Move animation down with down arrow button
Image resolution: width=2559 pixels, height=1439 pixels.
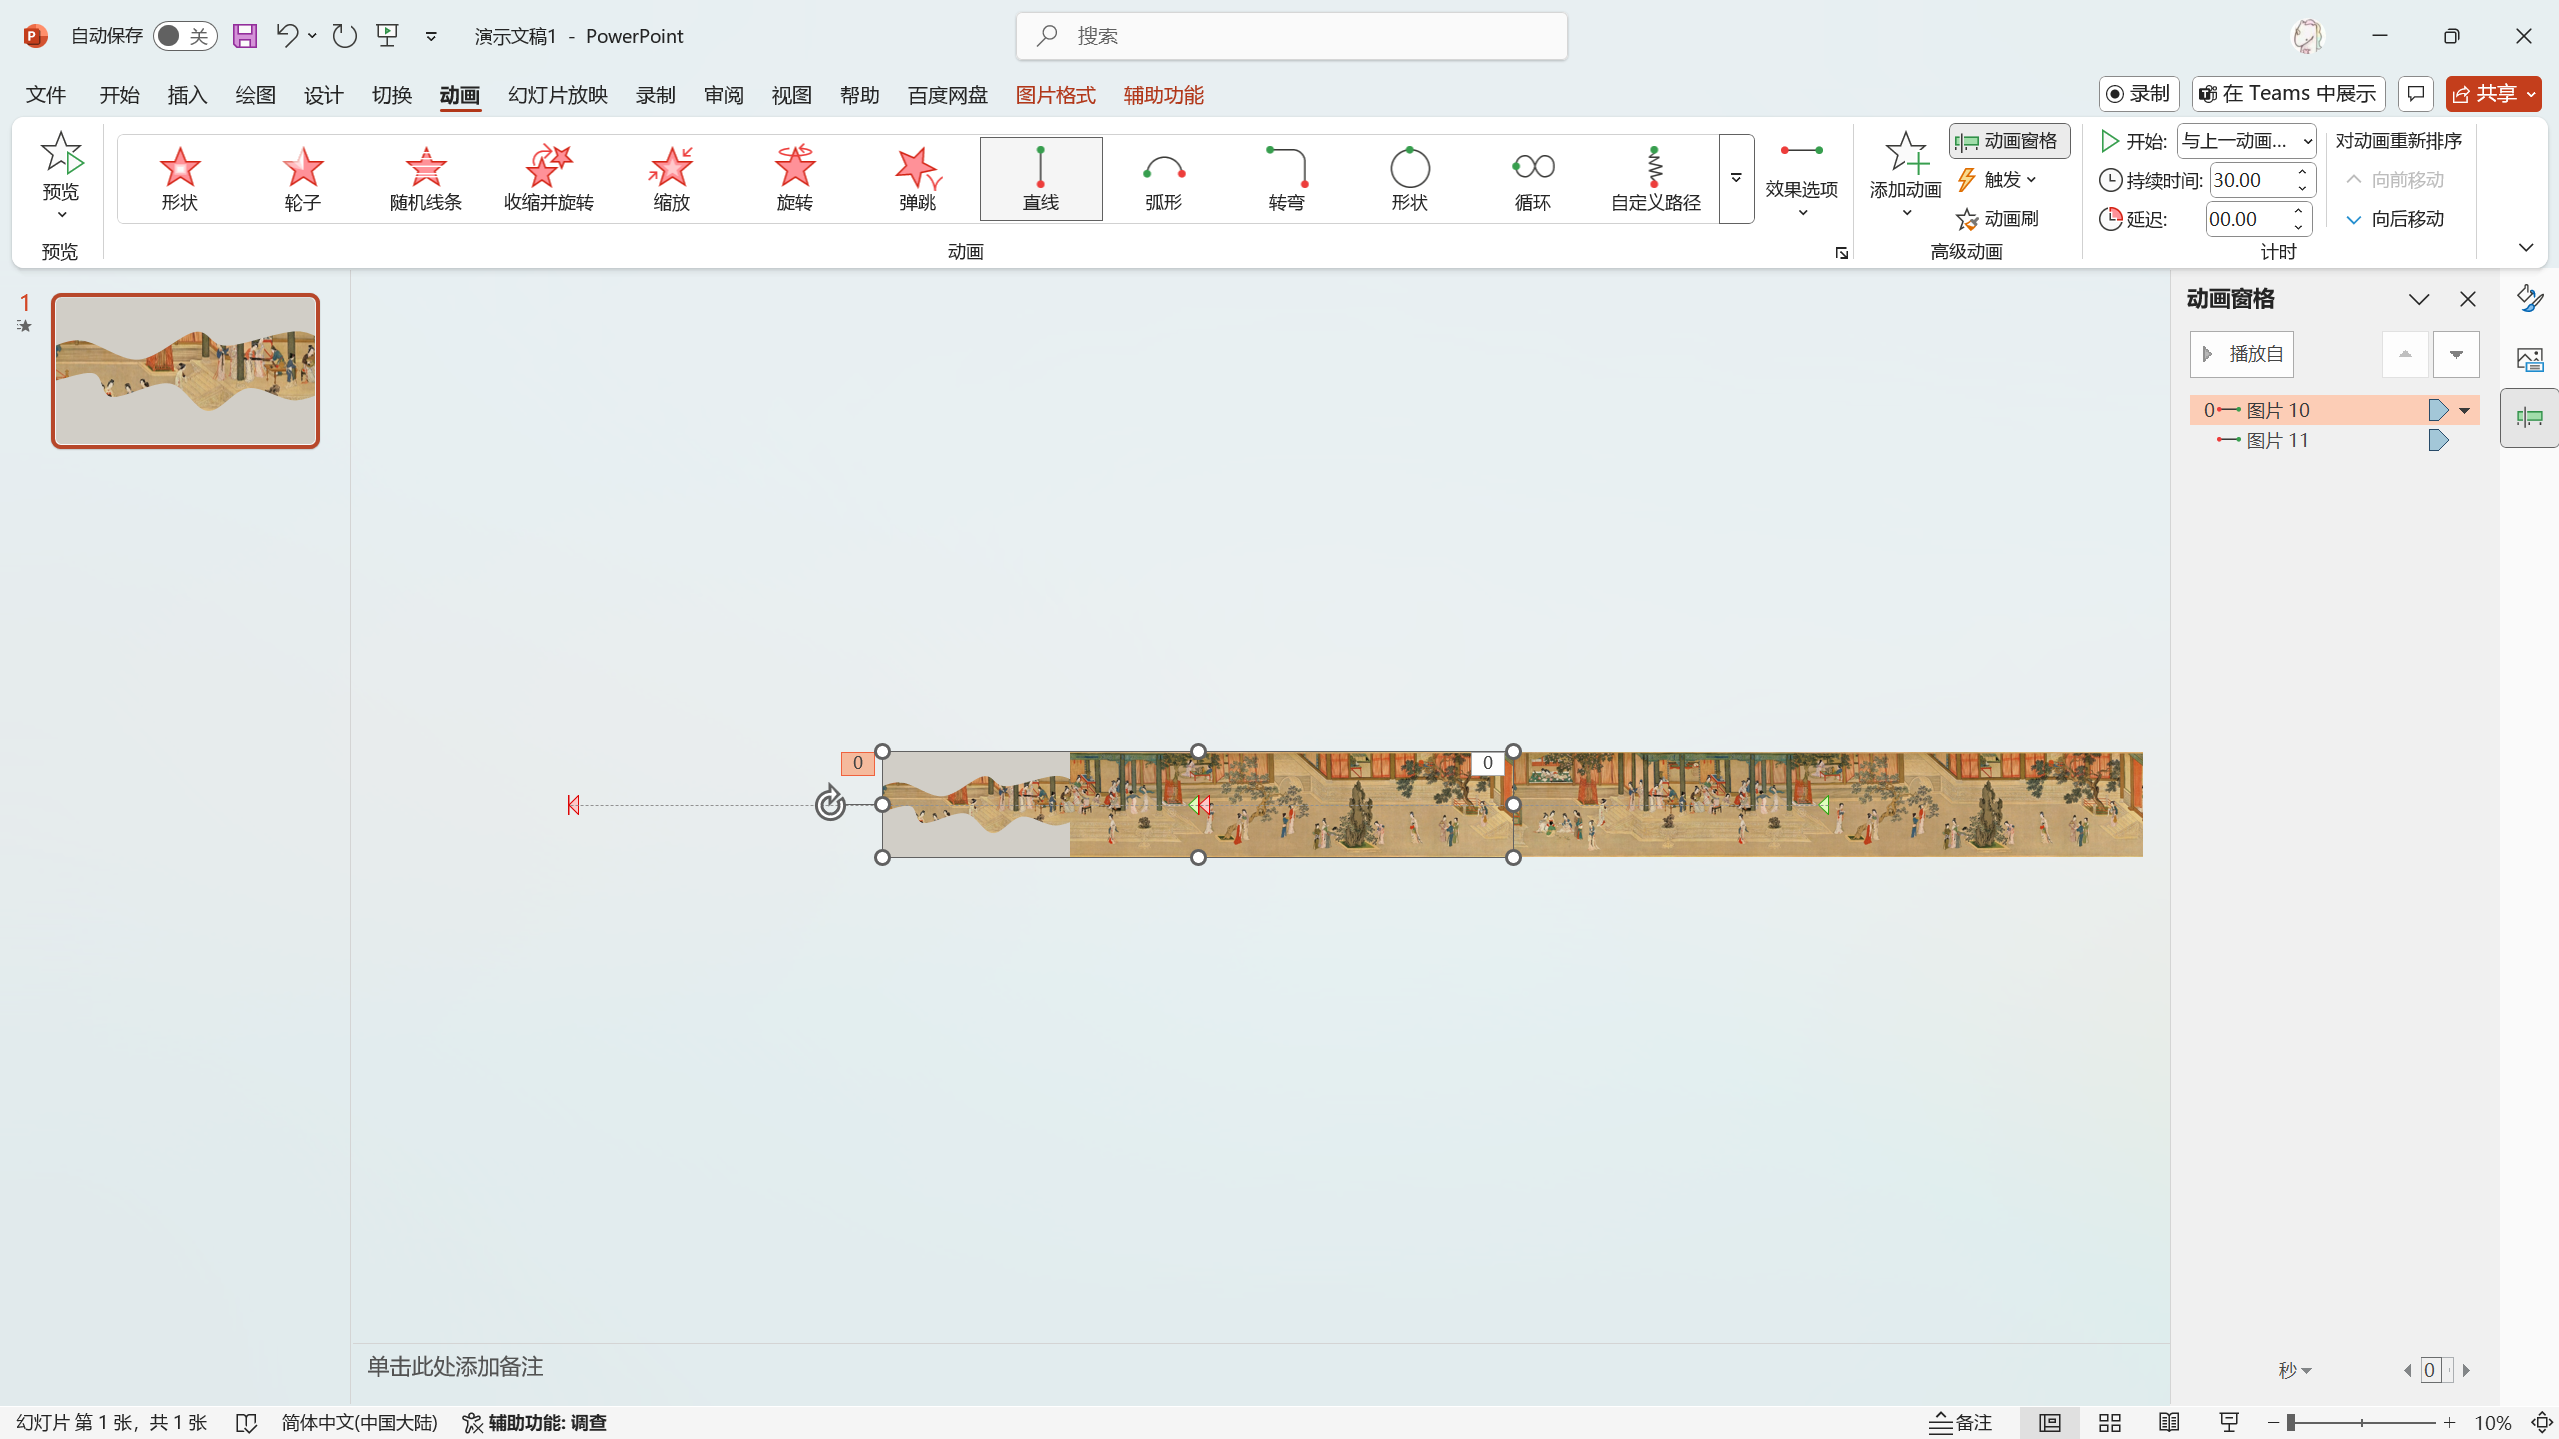2456,354
